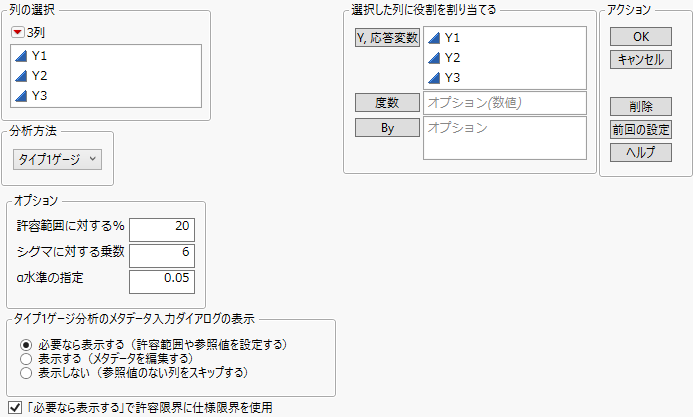Click the 度数 role button

click(387, 102)
